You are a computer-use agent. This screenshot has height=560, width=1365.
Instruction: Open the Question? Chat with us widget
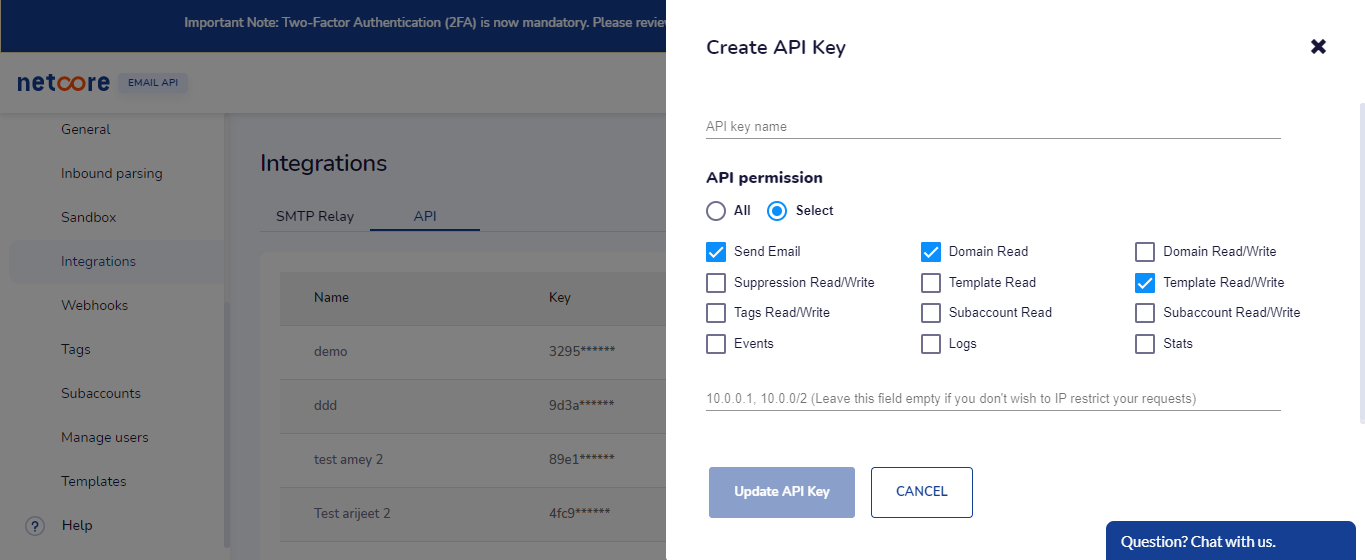1230,541
